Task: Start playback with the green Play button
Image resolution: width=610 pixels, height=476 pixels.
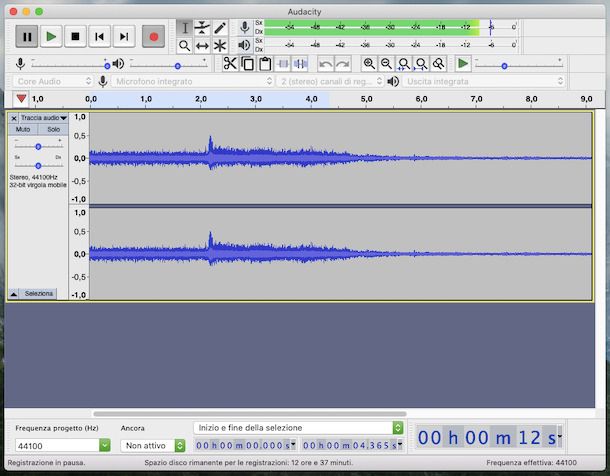Action: click(51, 37)
